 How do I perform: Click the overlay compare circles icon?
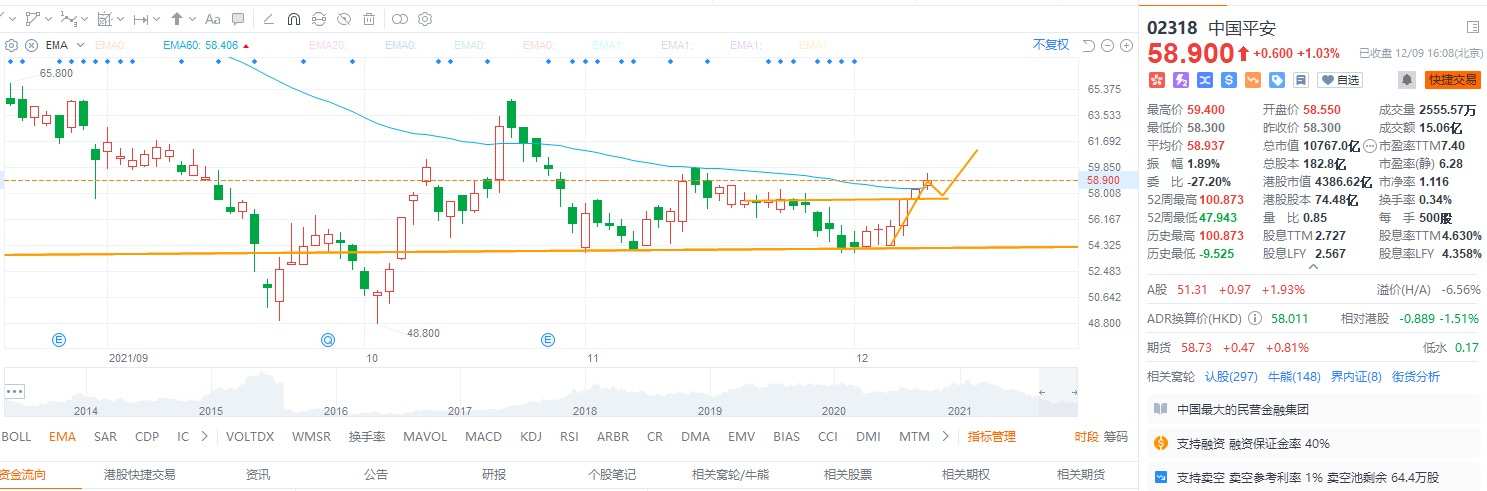[x=399, y=18]
